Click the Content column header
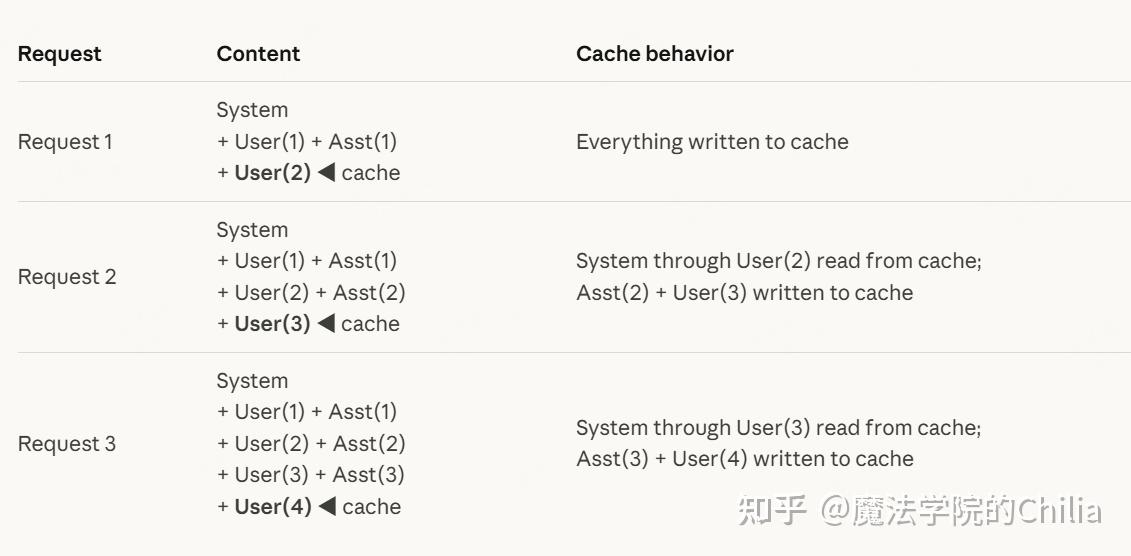The height and width of the screenshot is (556, 1131). [x=258, y=54]
